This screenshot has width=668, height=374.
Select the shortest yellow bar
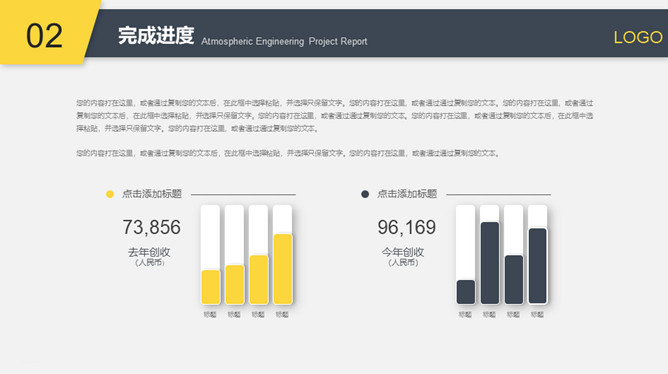pyautogui.click(x=211, y=287)
